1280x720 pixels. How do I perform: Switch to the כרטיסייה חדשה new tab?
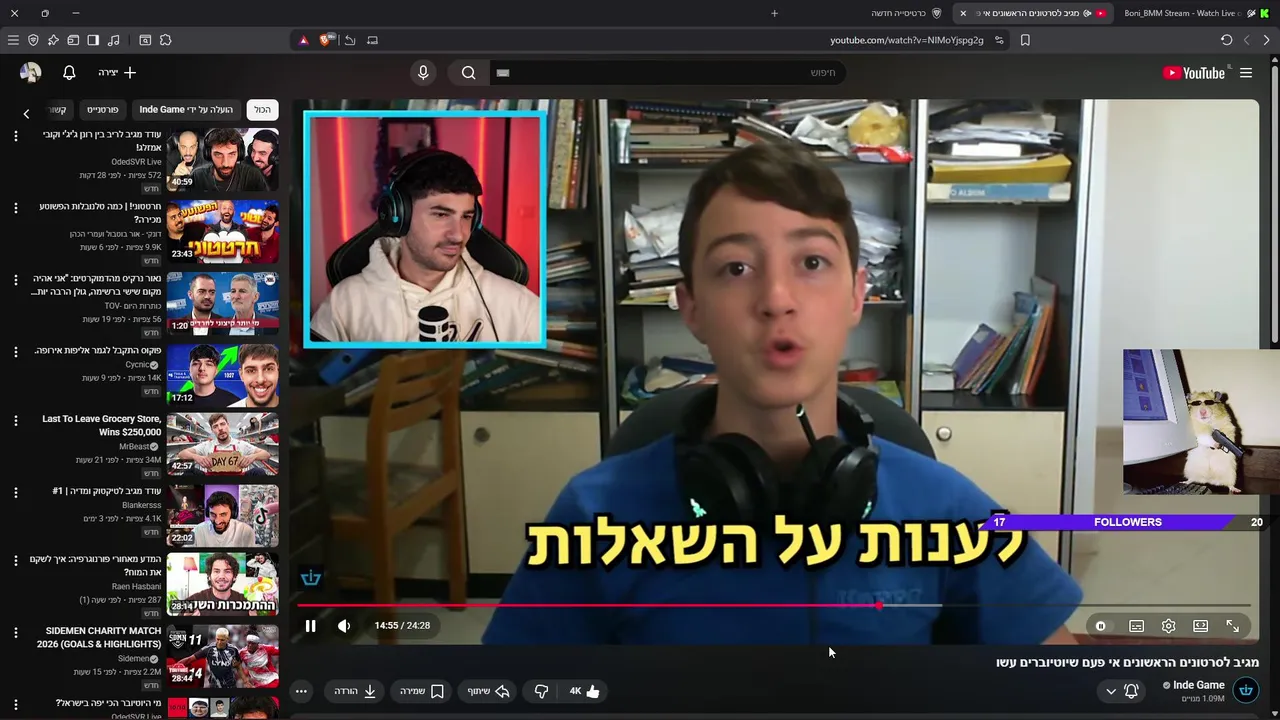click(x=905, y=13)
